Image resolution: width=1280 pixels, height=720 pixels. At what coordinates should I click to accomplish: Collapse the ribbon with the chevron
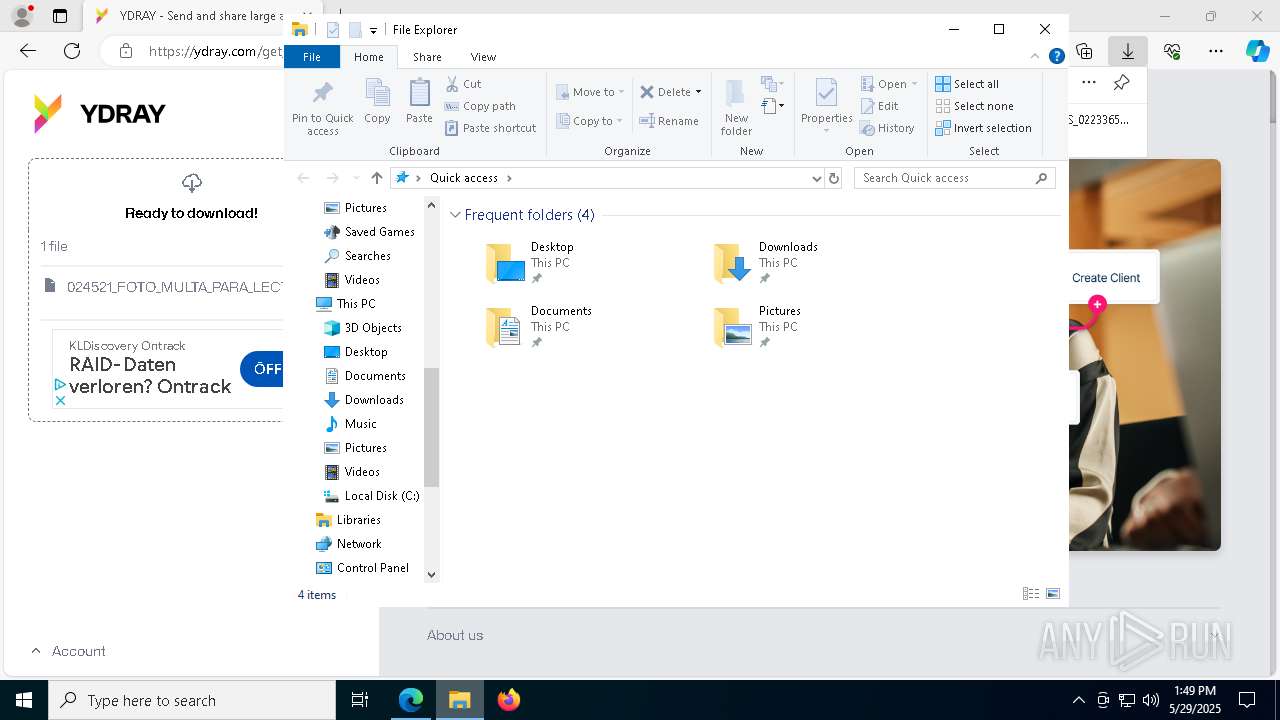[1035, 57]
